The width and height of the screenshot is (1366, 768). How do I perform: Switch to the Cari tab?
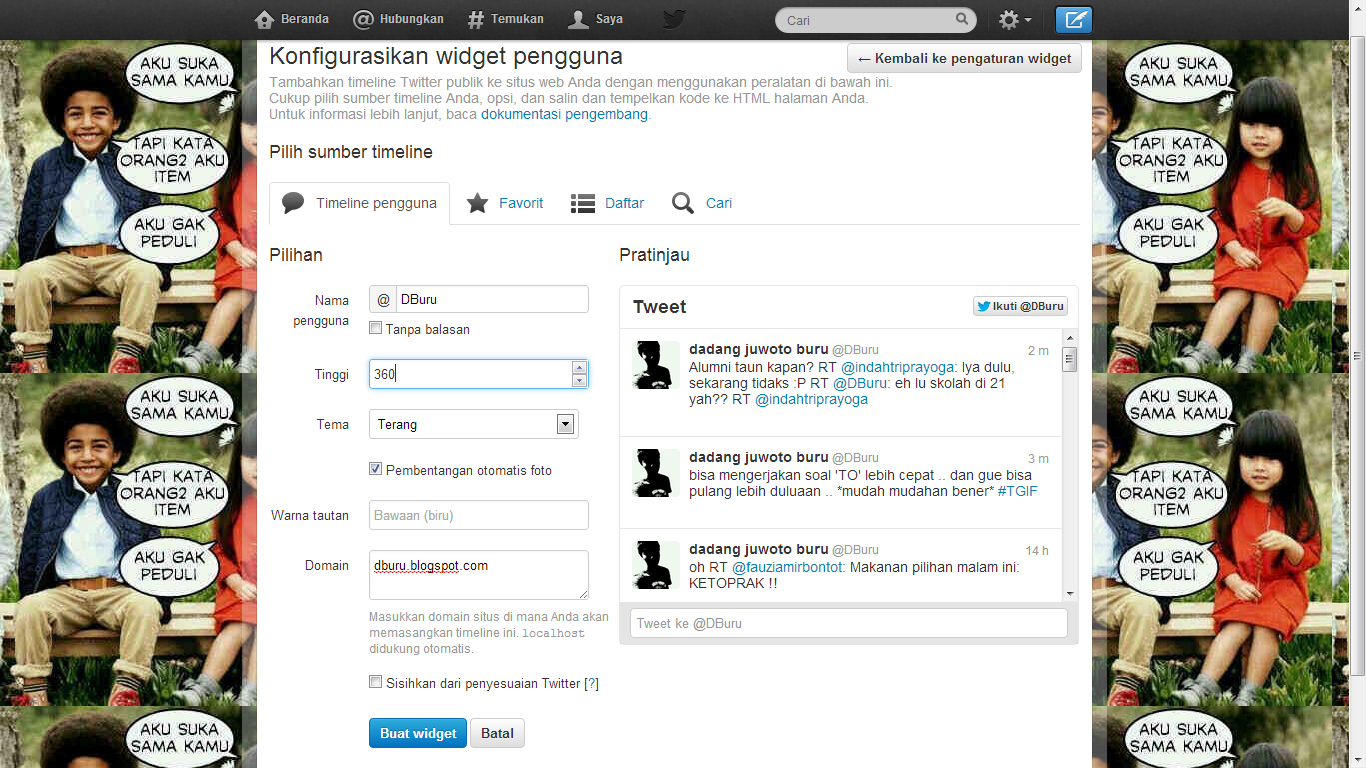(703, 203)
